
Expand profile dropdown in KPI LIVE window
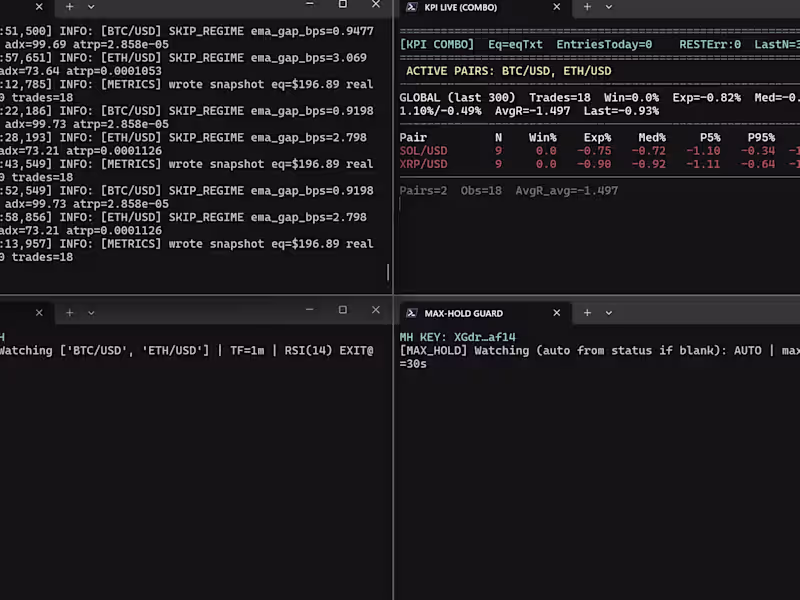point(609,7)
